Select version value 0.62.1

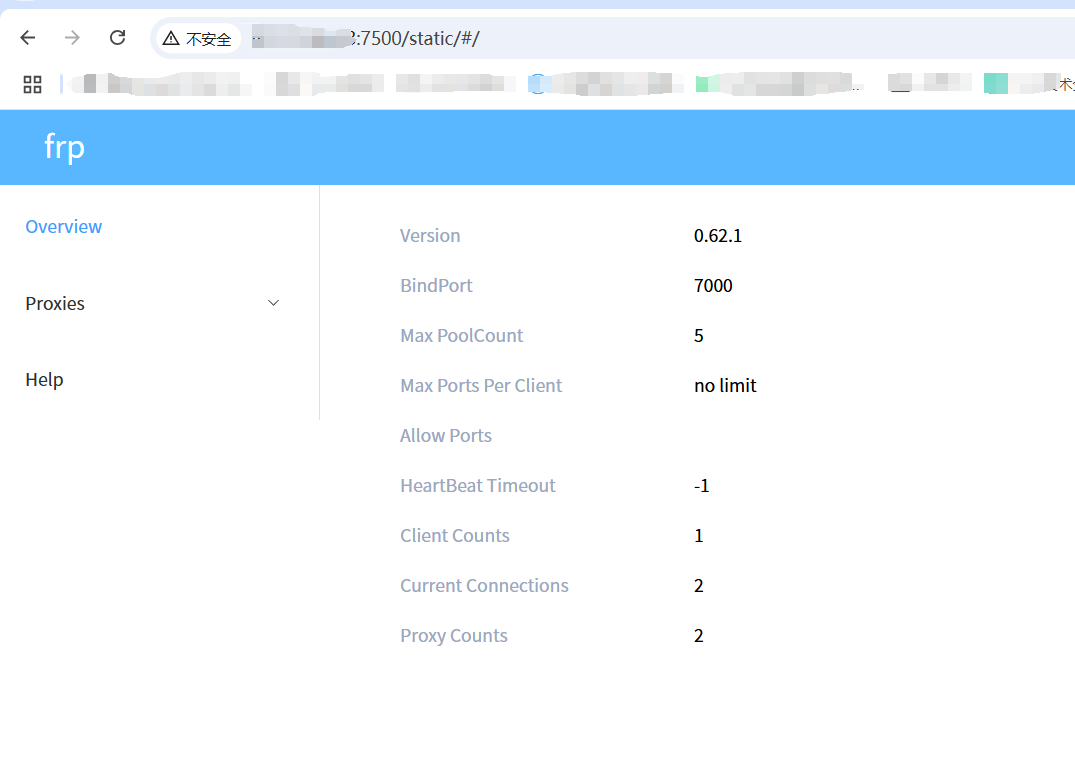click(718, 236)
